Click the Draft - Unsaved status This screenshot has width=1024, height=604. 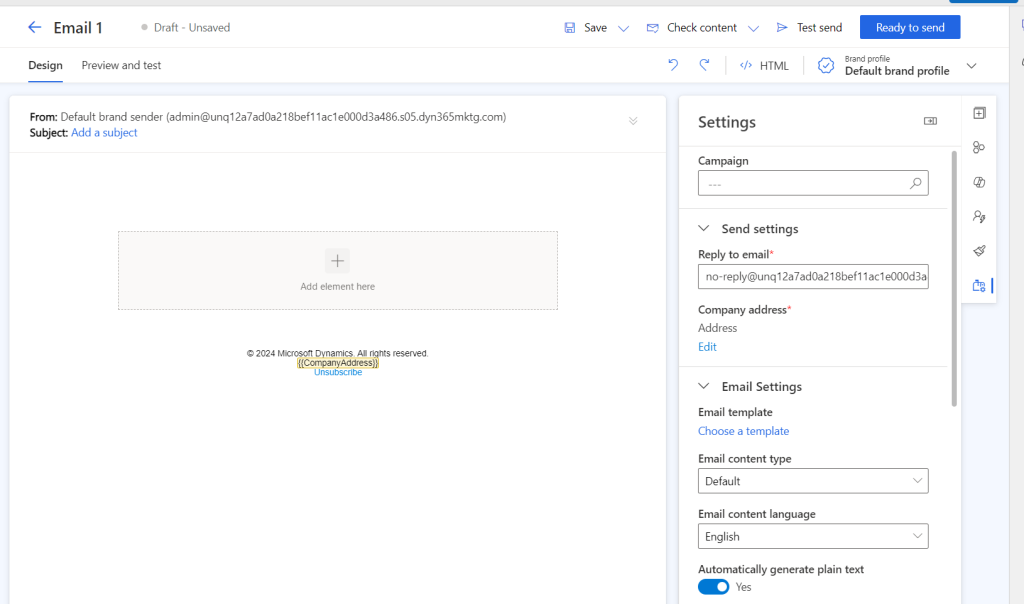click(x=186, y=27)
